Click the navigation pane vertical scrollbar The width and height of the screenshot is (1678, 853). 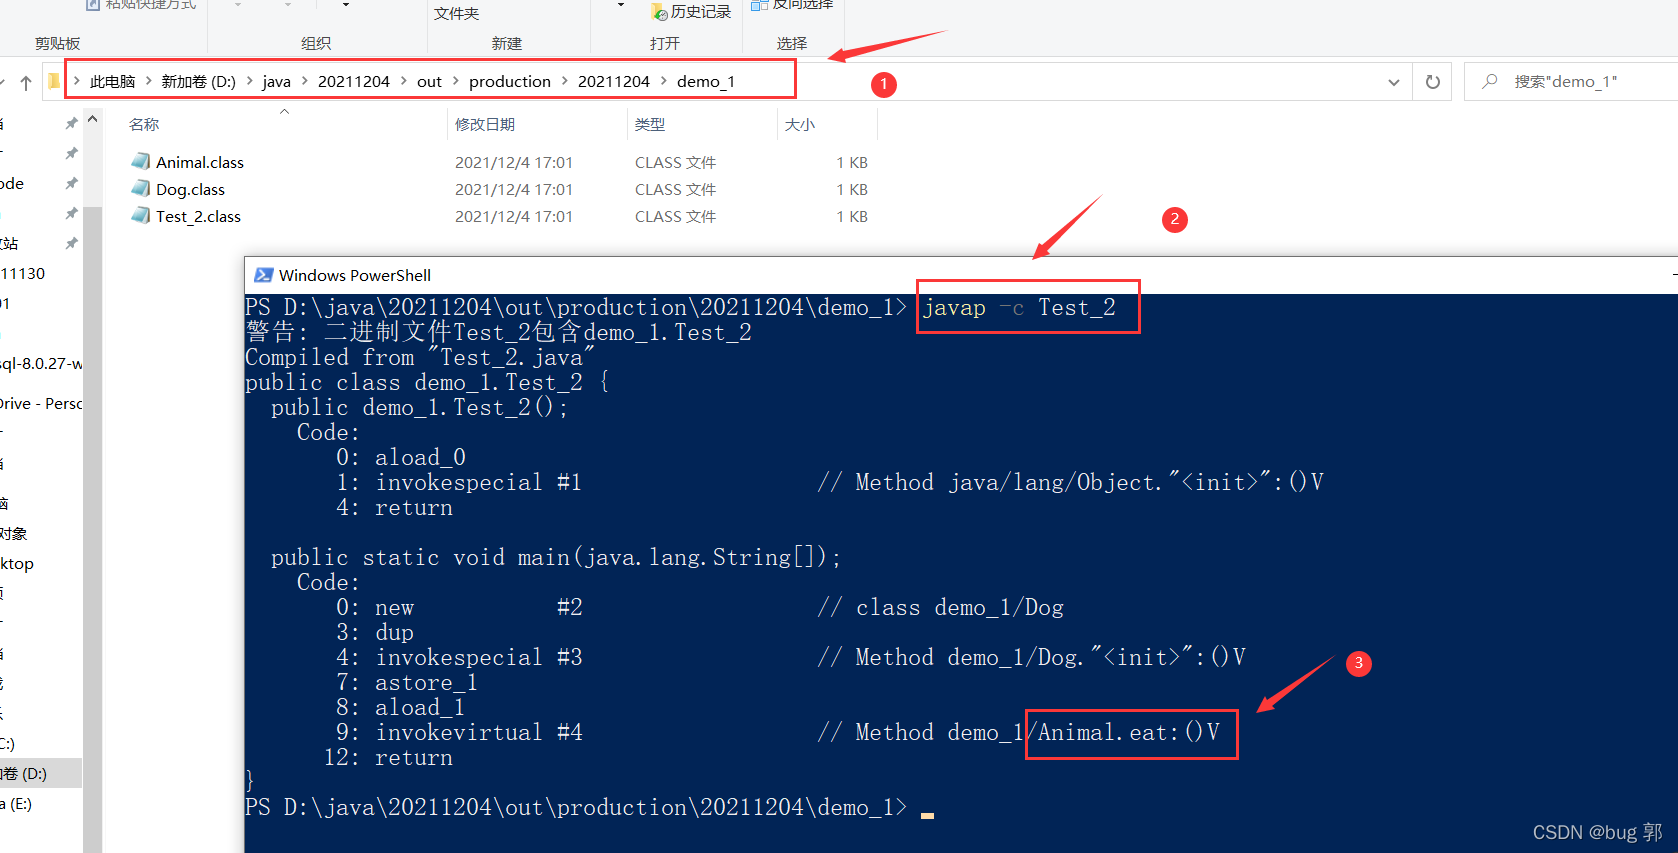[x=93, y=529]
